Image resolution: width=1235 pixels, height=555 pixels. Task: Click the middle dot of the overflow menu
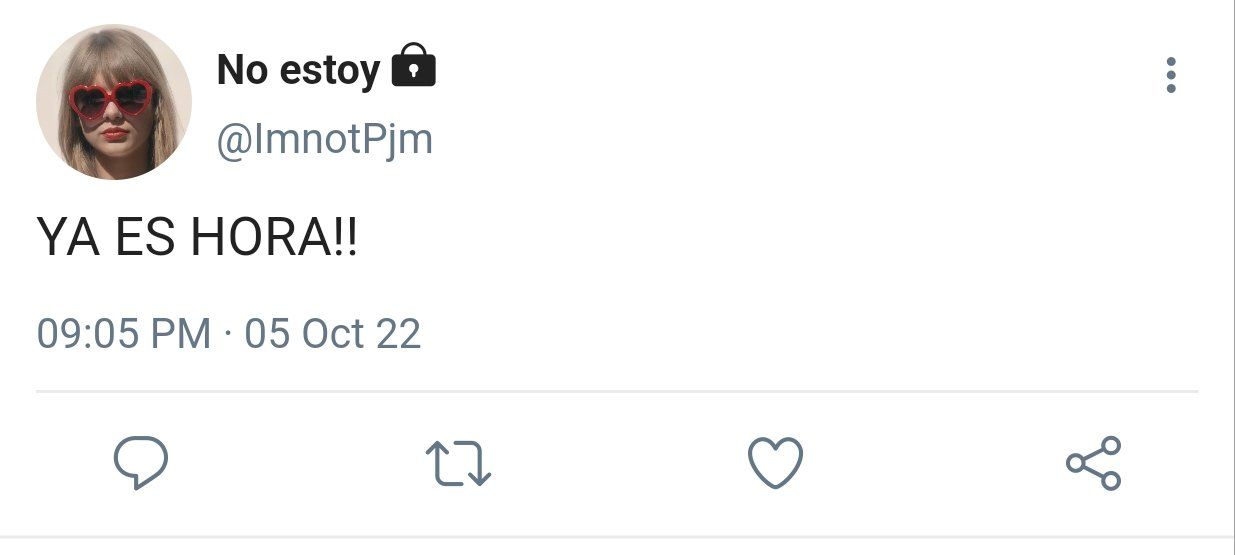click(x=1171, y=75)
